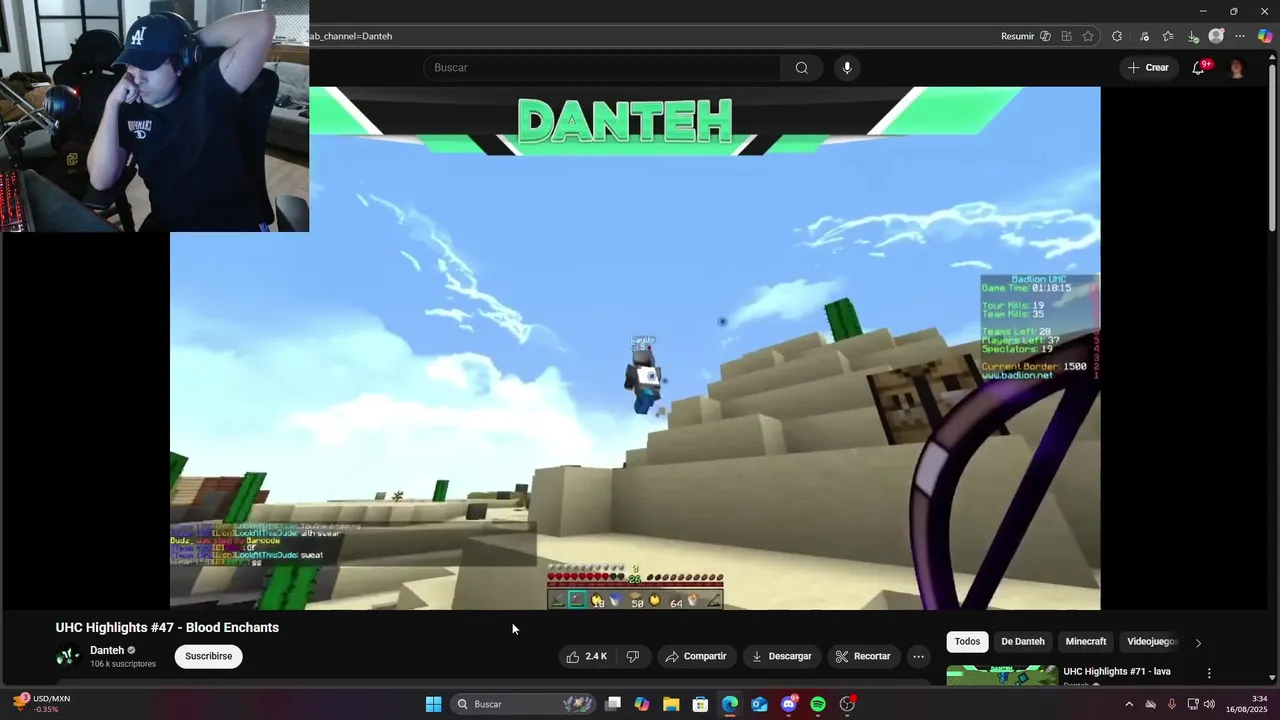Activate voice search microphone on YouTube
Viewport: 1280px width, 720px height.
[x=847, y=68]
